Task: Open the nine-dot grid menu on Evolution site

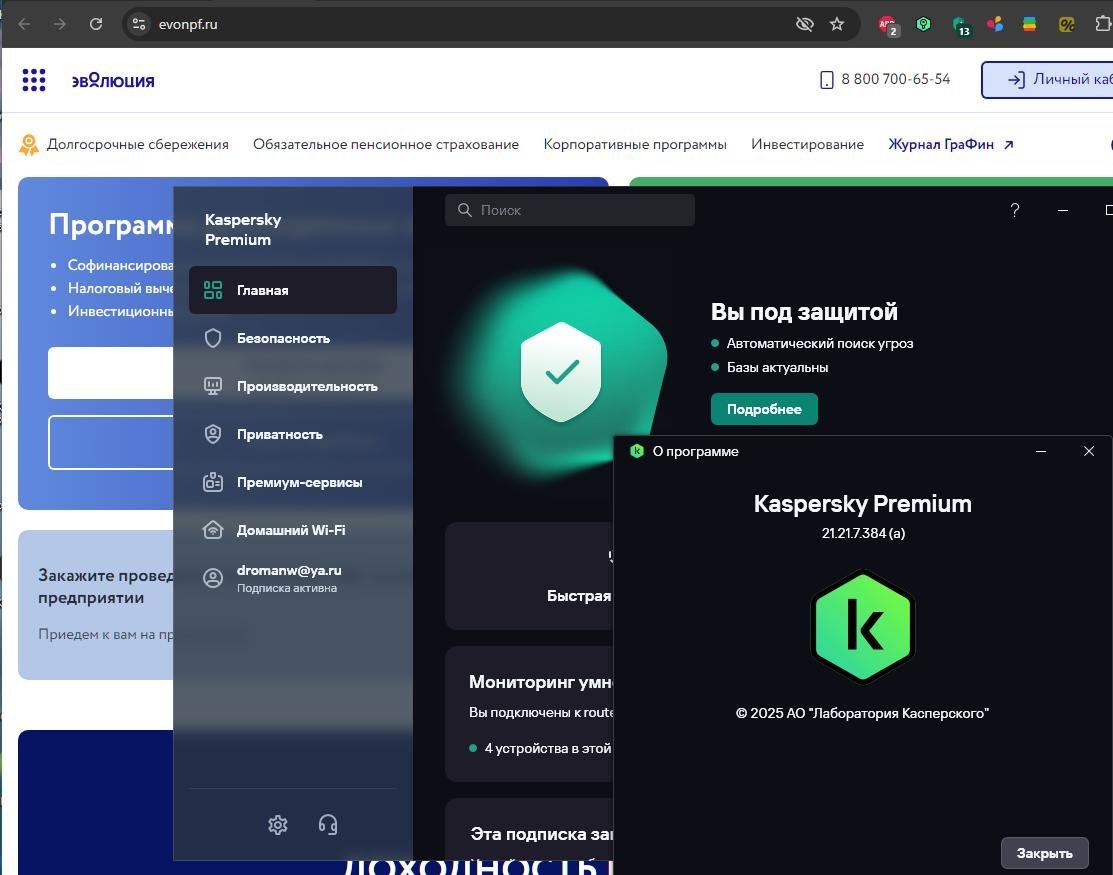Action: pyautogui.click(x=34, y=80)
